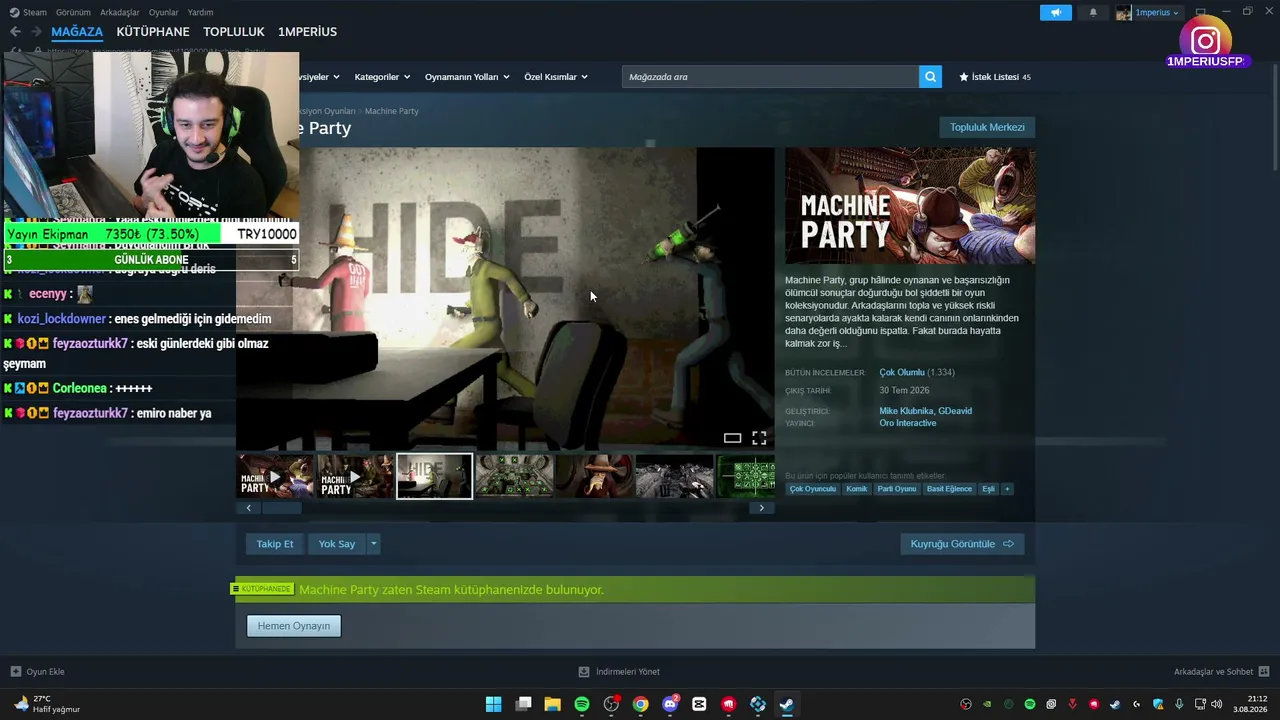This screenshot has height=720, width=1280.
Task: Select the second Machine Party video thumbnail
Action: pos(355,476)
